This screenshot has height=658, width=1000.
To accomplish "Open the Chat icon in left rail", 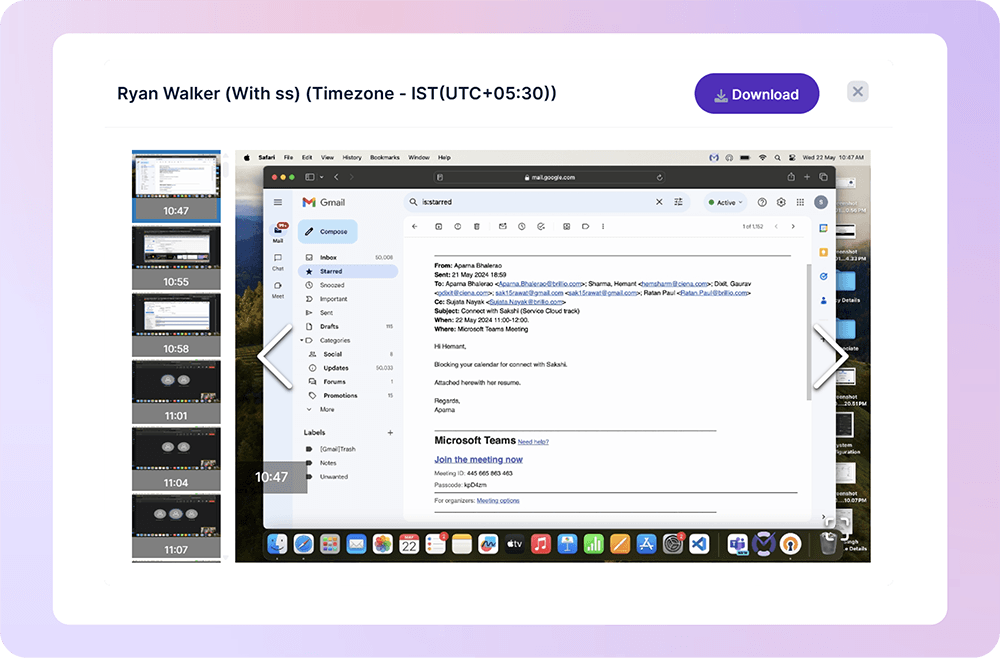I will 278,261.
